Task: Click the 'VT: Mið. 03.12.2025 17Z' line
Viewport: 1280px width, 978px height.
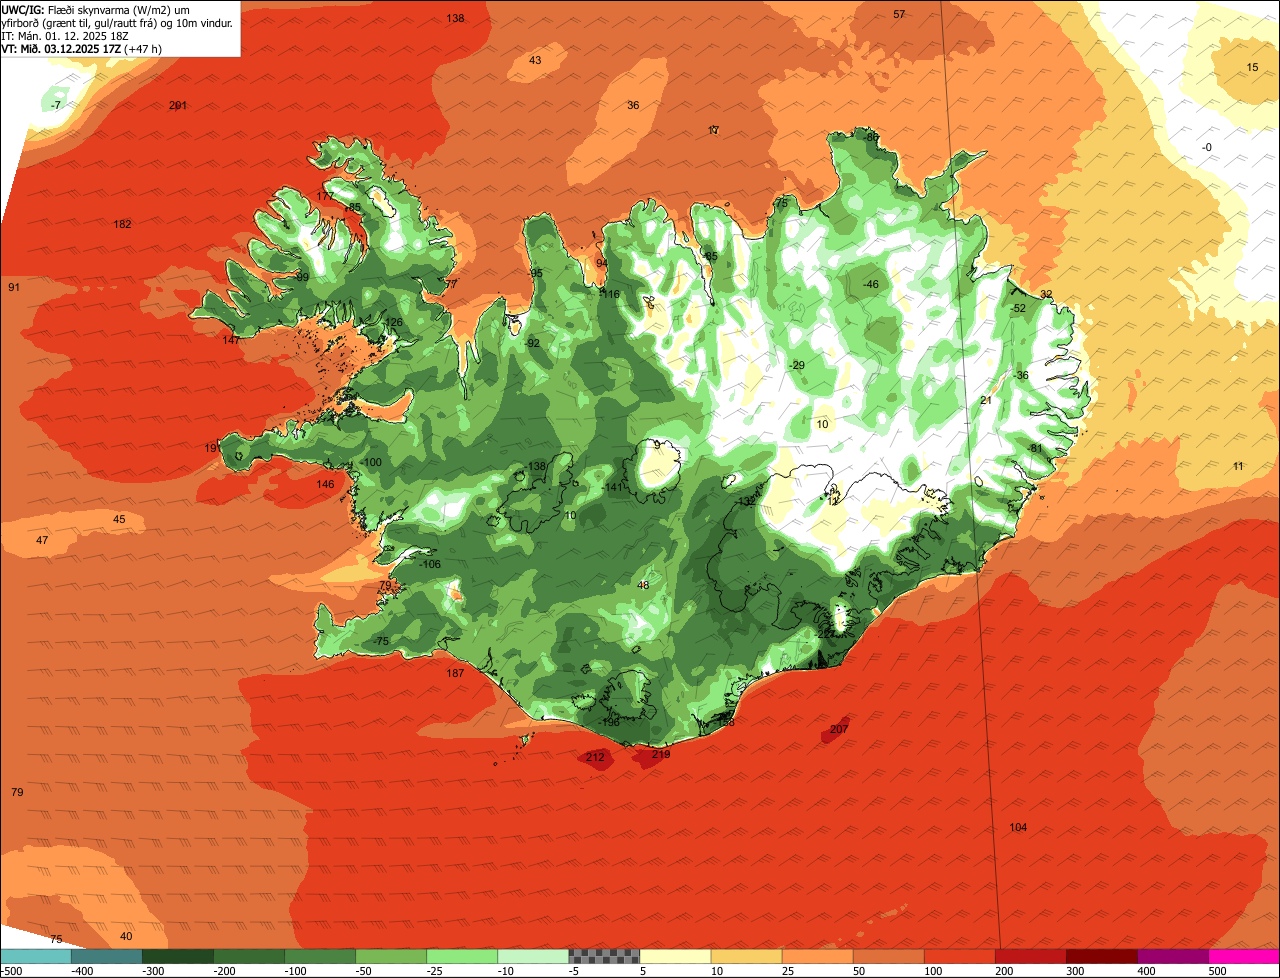Action: click(82, 48)
